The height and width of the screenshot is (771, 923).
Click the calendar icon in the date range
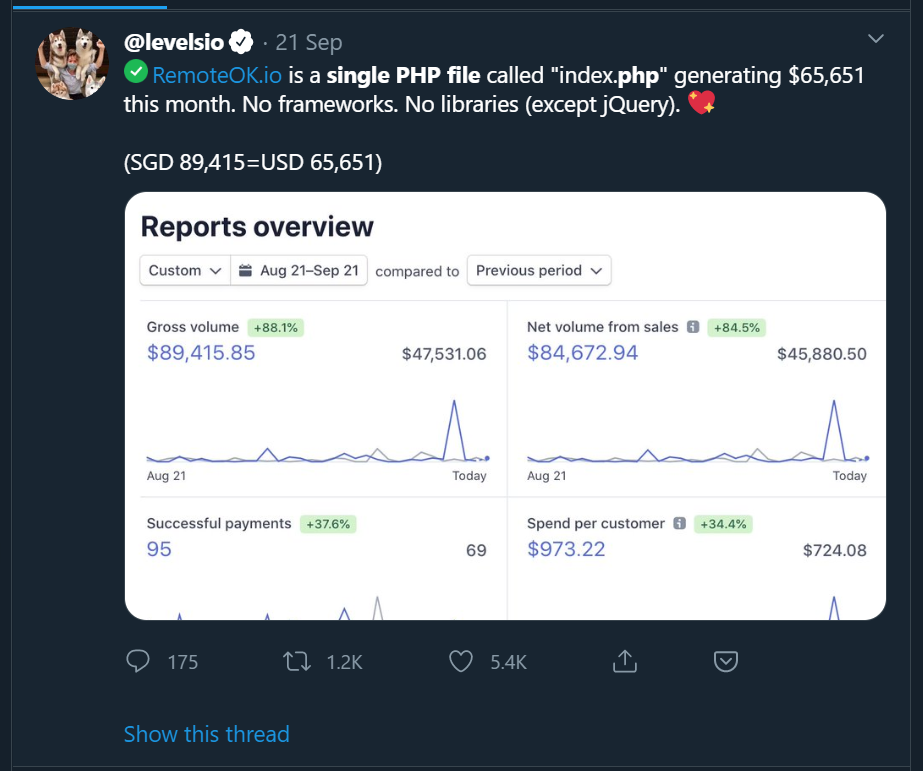pyautogui.click(x=245, y=270)
